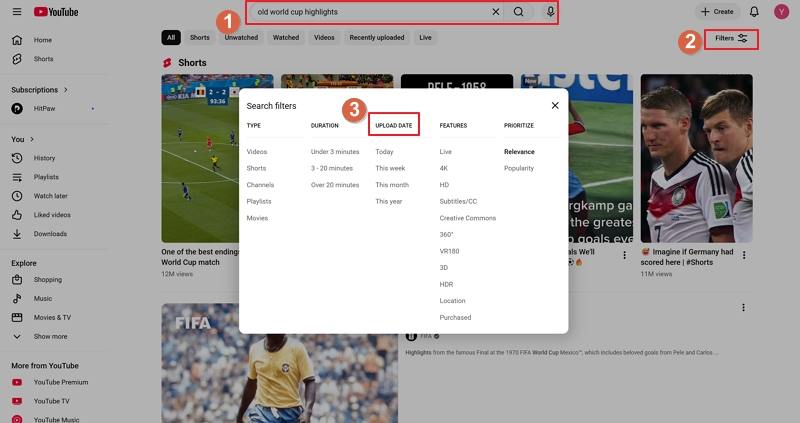The height and width of the screenshot is (423, 800).
Task: Start voice search with microphone
Action: pyautogui.click(x=550, y=12)
